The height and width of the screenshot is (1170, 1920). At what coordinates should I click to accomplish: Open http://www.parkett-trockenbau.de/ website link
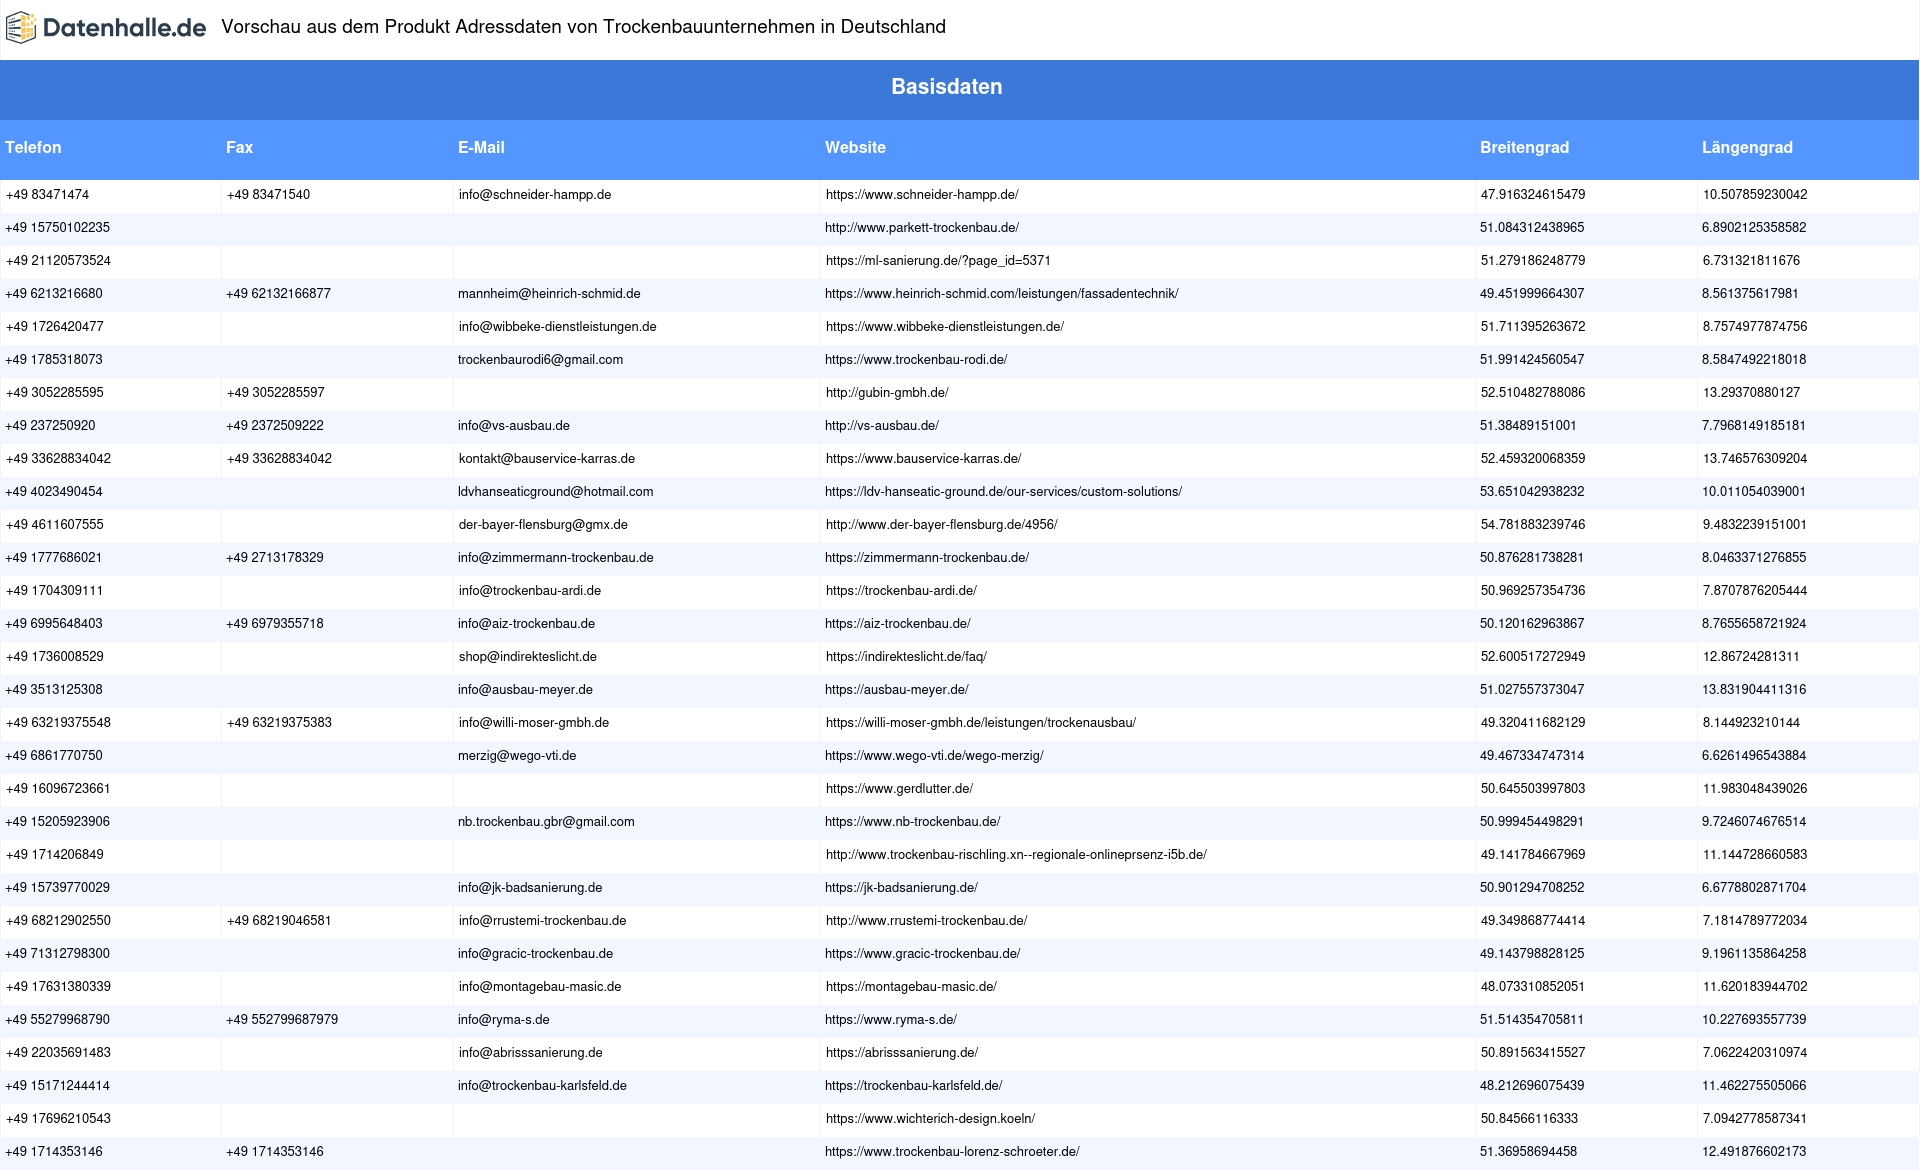coord(922,228)
